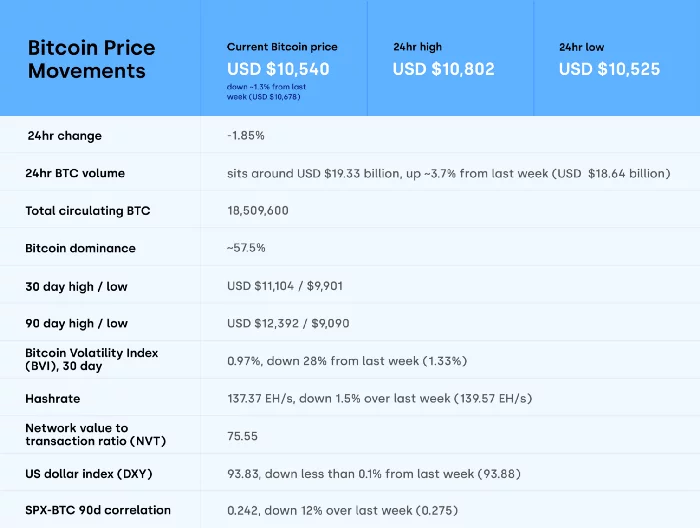Click the 90 day high / low label
This screenshot has height=528, width=700.
pyautogui.click(x=76, y=323)
